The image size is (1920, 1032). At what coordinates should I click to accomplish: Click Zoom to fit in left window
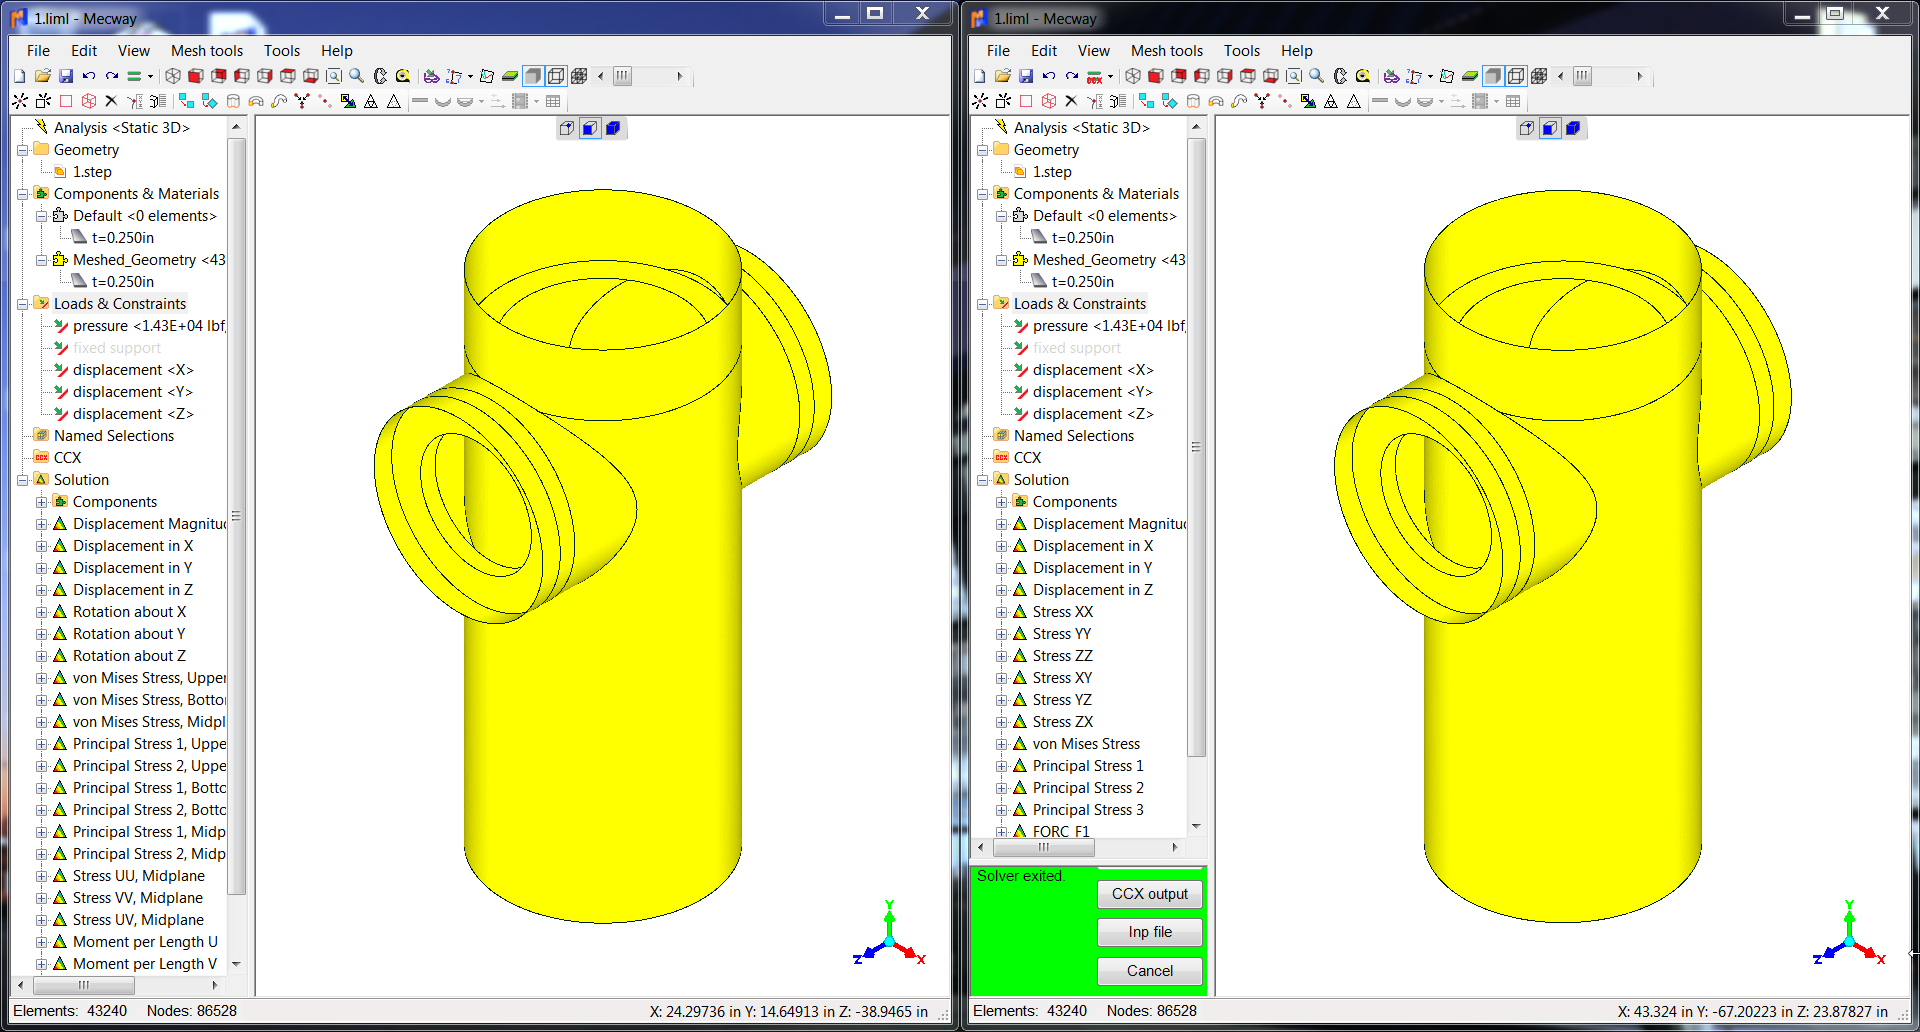pos(334,76)
